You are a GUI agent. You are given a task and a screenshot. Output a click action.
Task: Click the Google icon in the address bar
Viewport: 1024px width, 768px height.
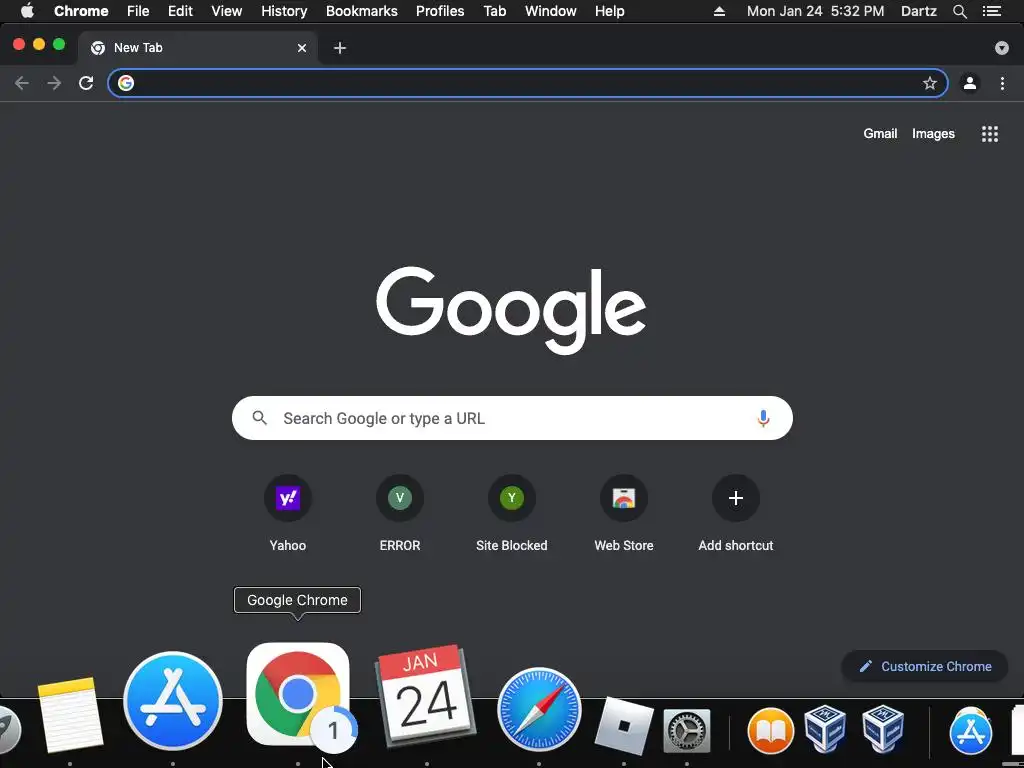(x=126, y=83)
